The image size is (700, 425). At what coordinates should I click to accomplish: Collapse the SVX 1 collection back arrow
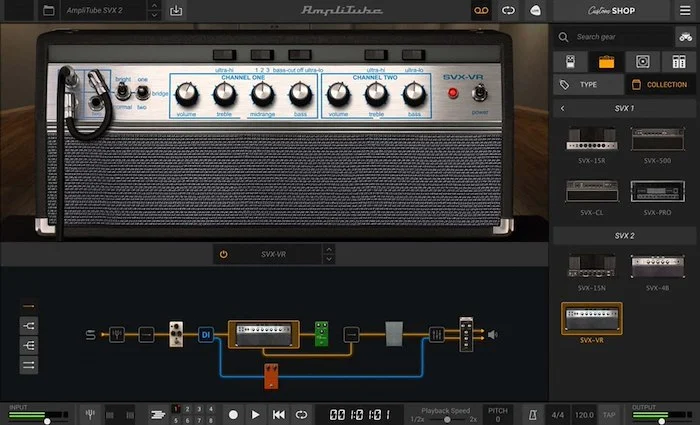pos(562,108)
